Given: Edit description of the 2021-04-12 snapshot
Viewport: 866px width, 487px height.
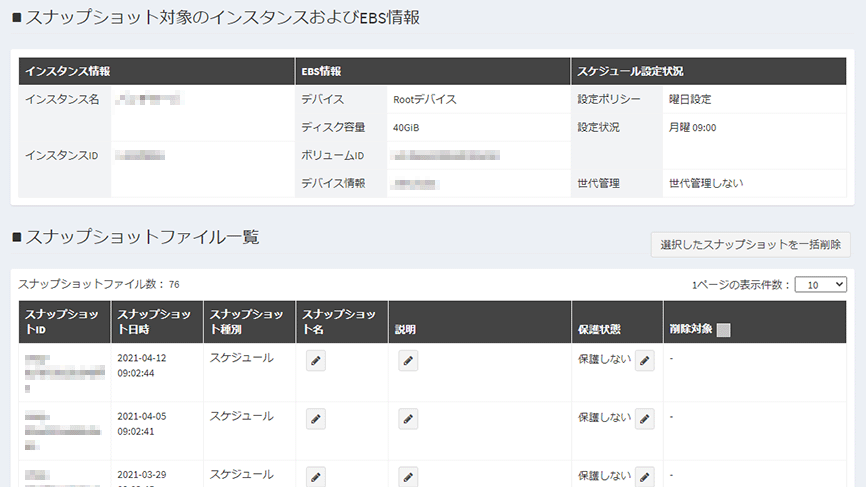Looking at the screenshot, I should (408, 362).
